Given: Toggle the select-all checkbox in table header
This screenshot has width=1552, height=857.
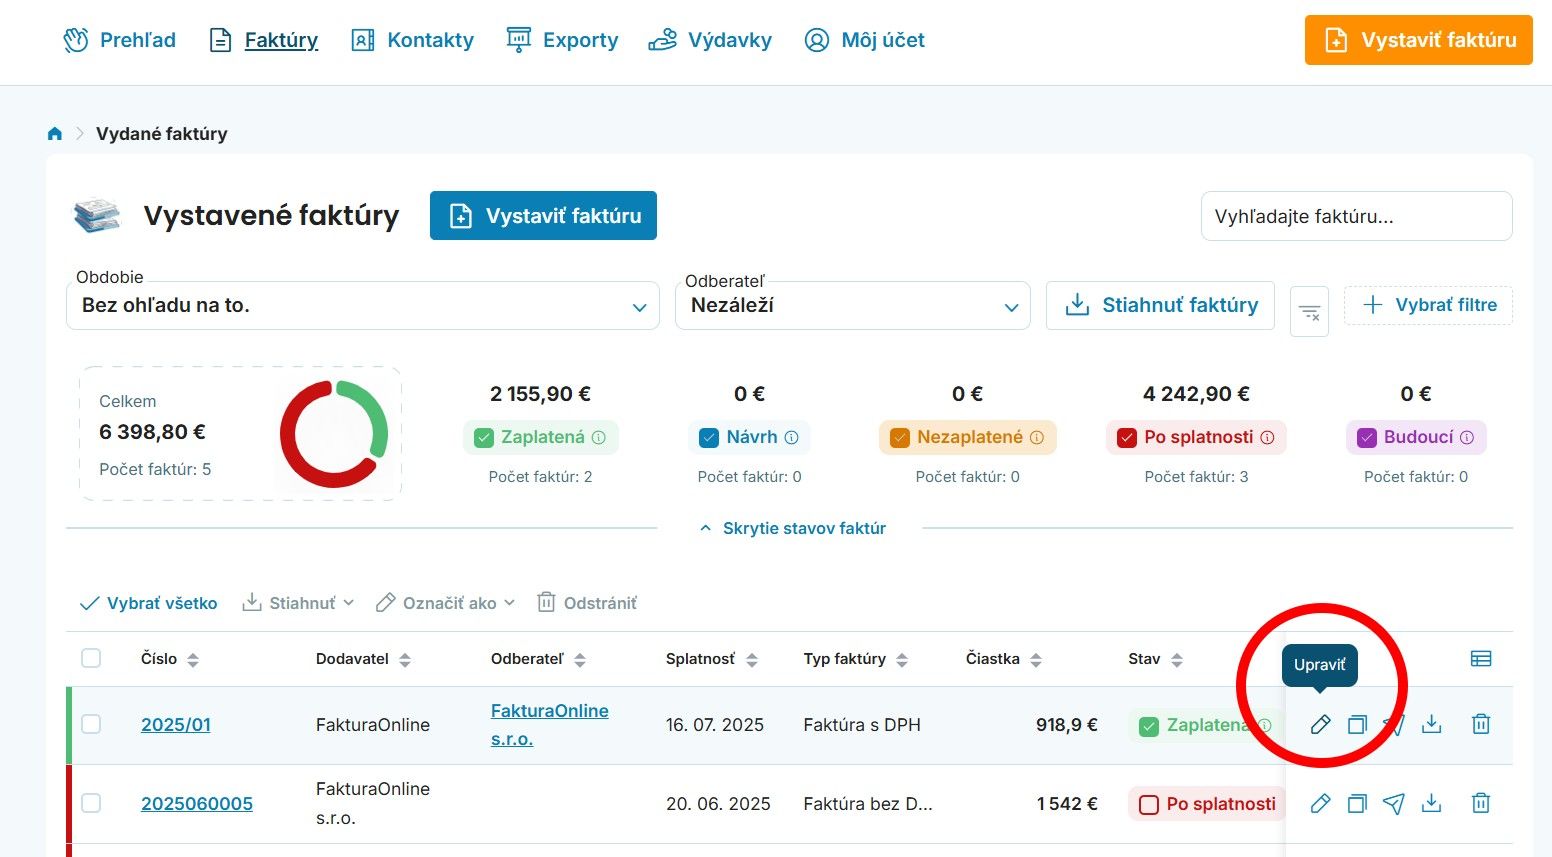Looking at the screenshot, I should coord(91,658).
